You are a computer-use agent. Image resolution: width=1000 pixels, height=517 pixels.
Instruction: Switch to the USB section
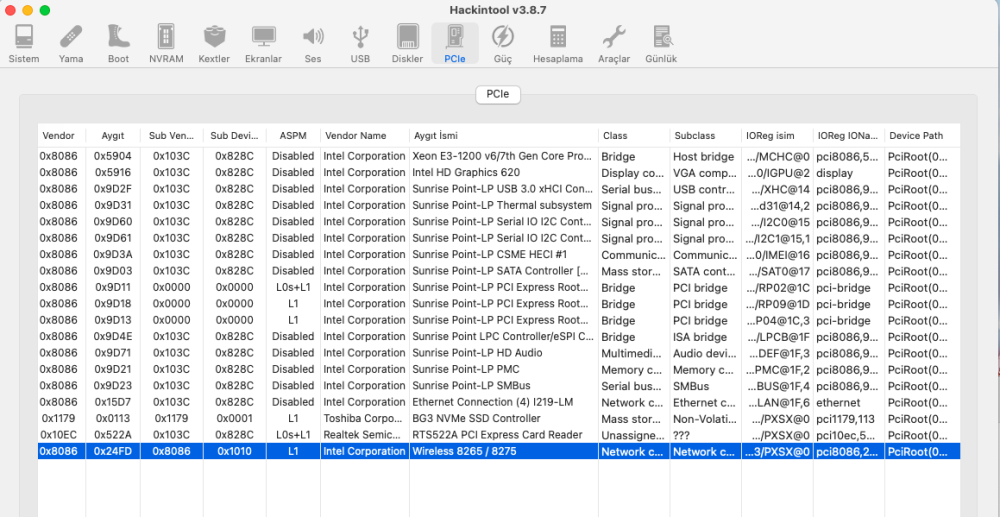(x=360, y=43)
